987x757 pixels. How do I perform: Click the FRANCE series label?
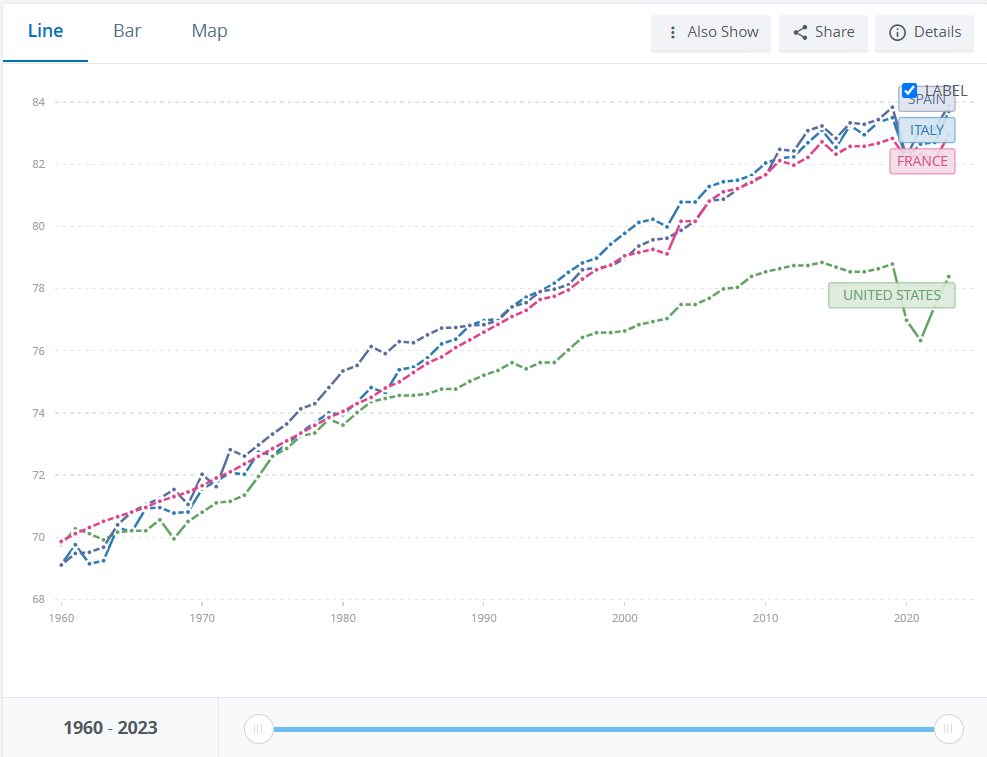[x=922, y=161]
